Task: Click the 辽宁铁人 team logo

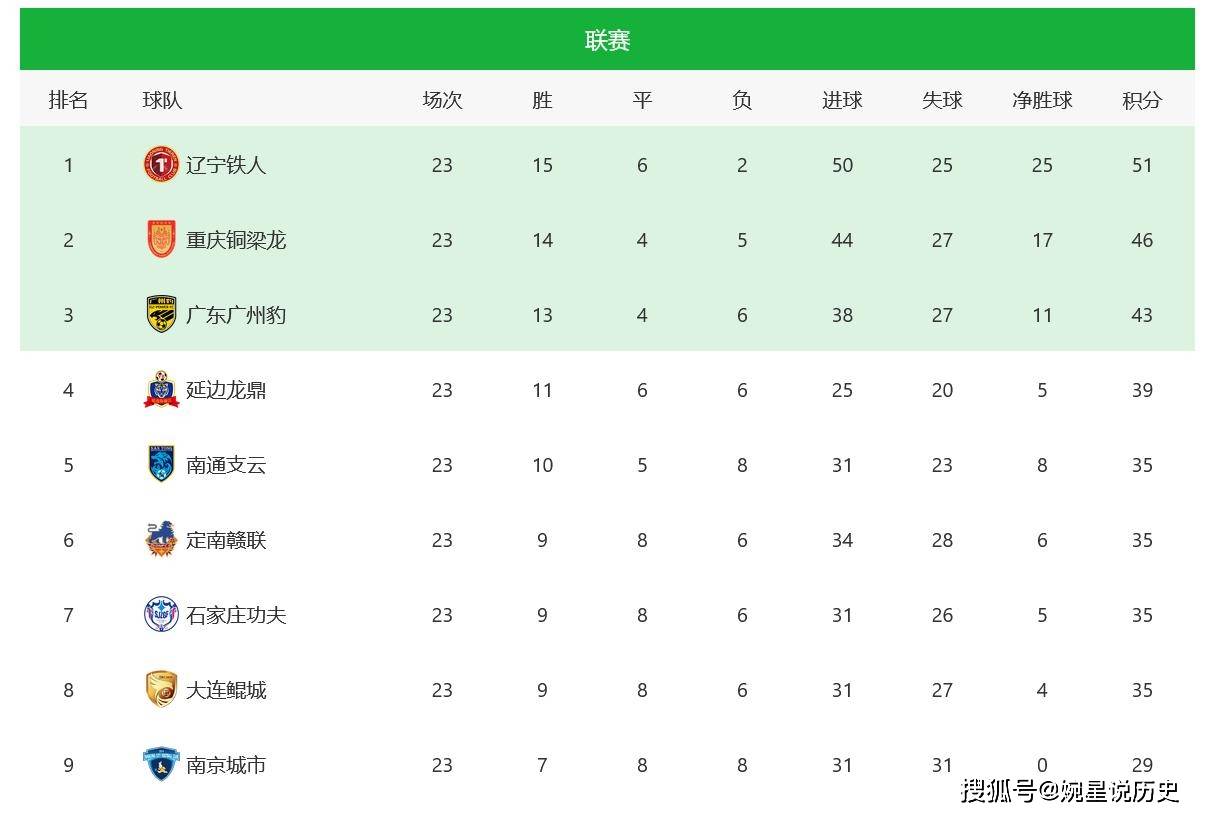Action: pos(161,165)
